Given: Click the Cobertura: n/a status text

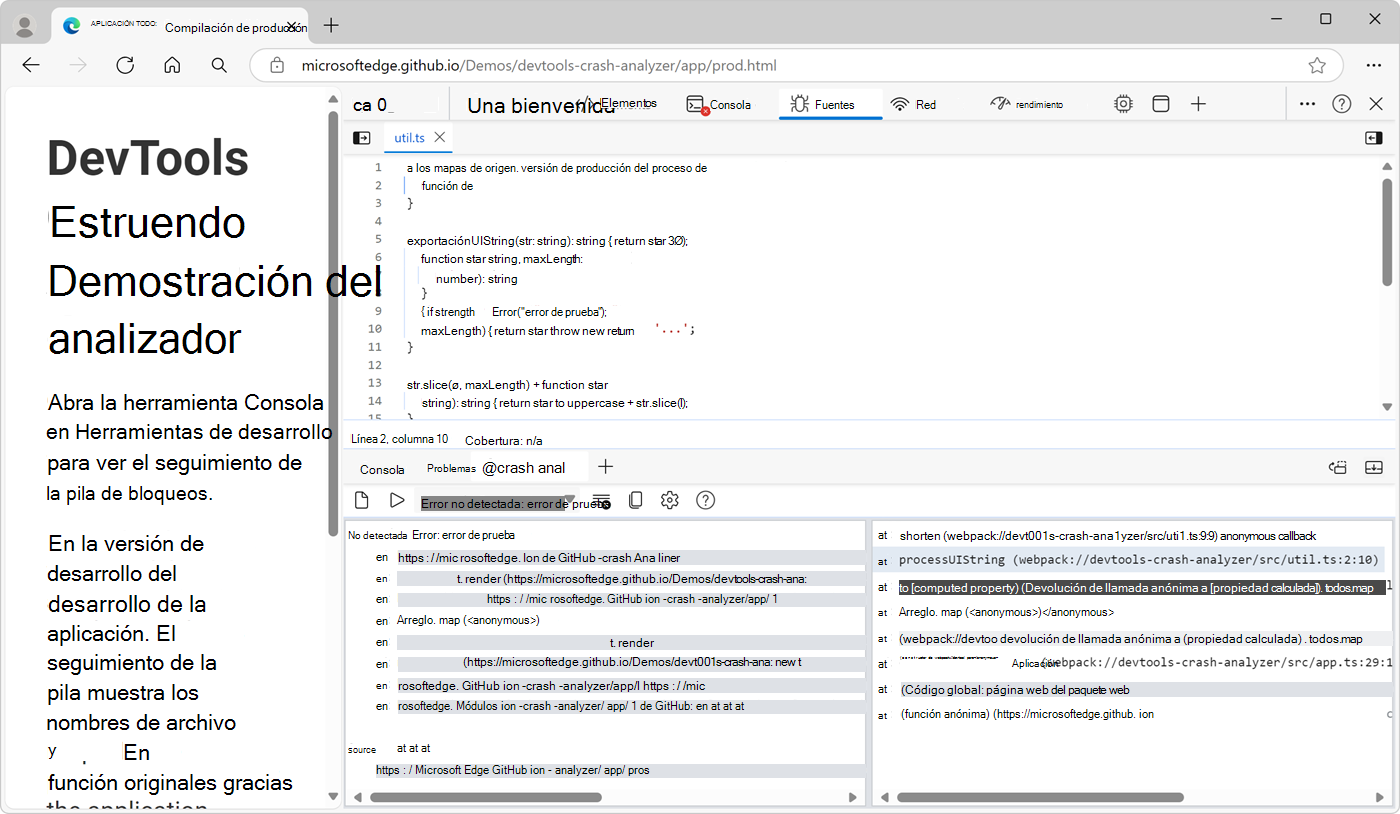Looking at the screenshot, I should 504,439.
